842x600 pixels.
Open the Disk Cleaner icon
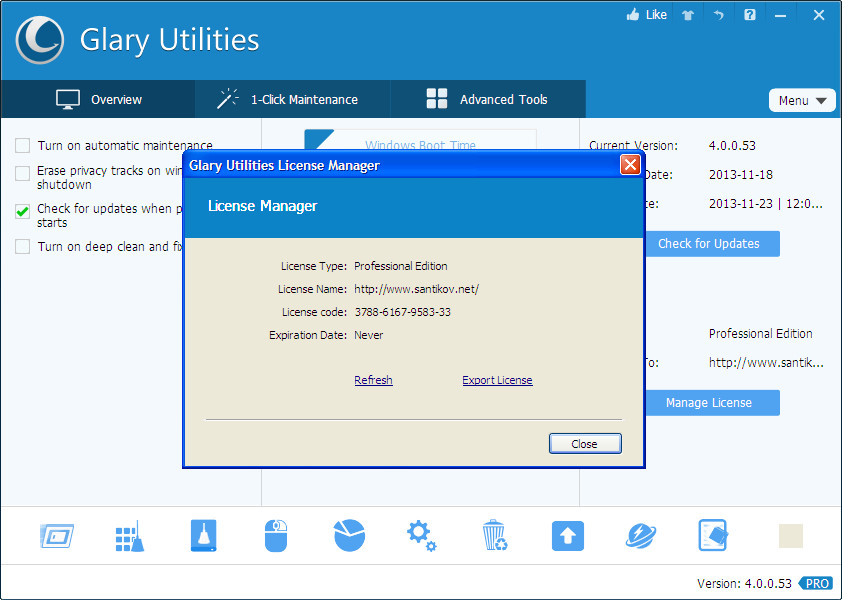coord(204,536)
